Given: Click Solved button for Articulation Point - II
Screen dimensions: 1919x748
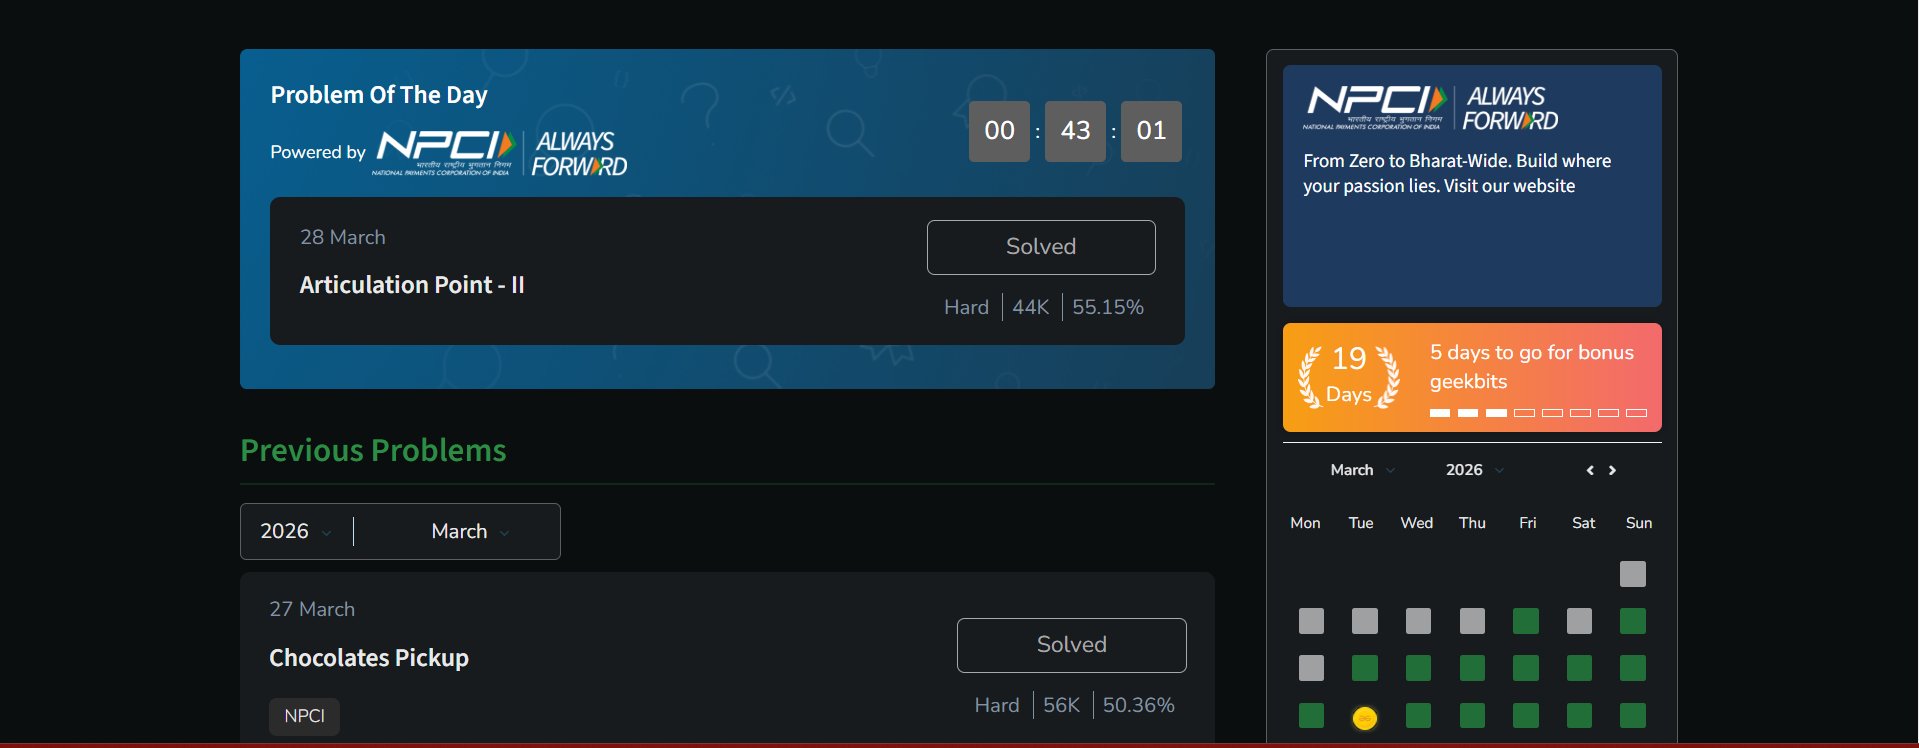Looking at the screenshot, I should (x=1041, y=247).
